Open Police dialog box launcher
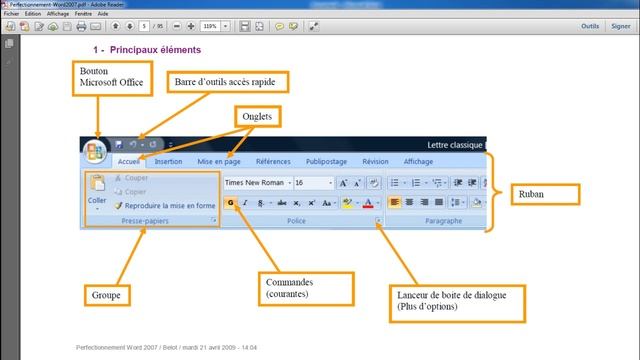 point(379,221)
